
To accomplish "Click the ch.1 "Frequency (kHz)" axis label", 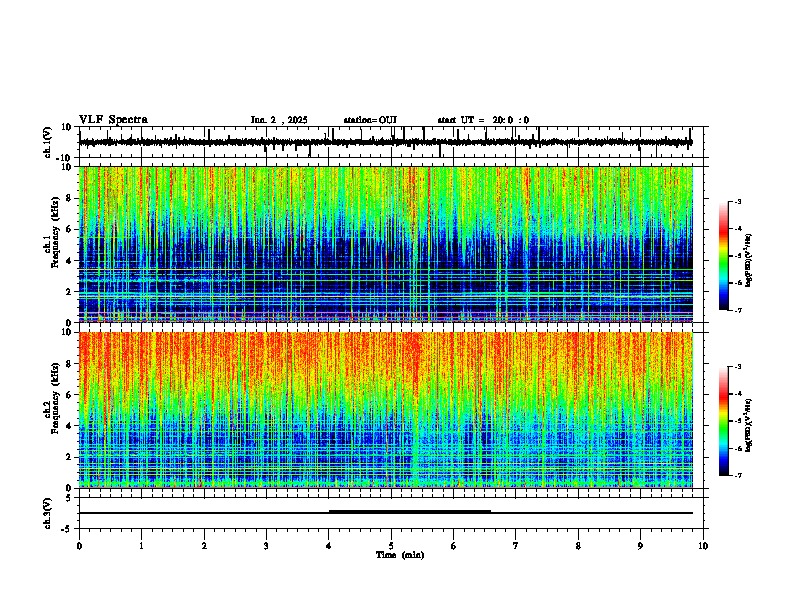I will tap(55, 233).
